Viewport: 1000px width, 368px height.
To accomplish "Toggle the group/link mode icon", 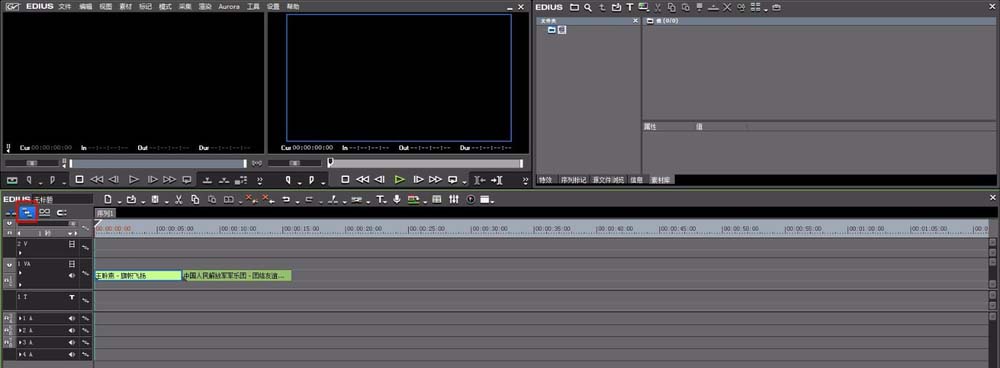I will (45, 212).
